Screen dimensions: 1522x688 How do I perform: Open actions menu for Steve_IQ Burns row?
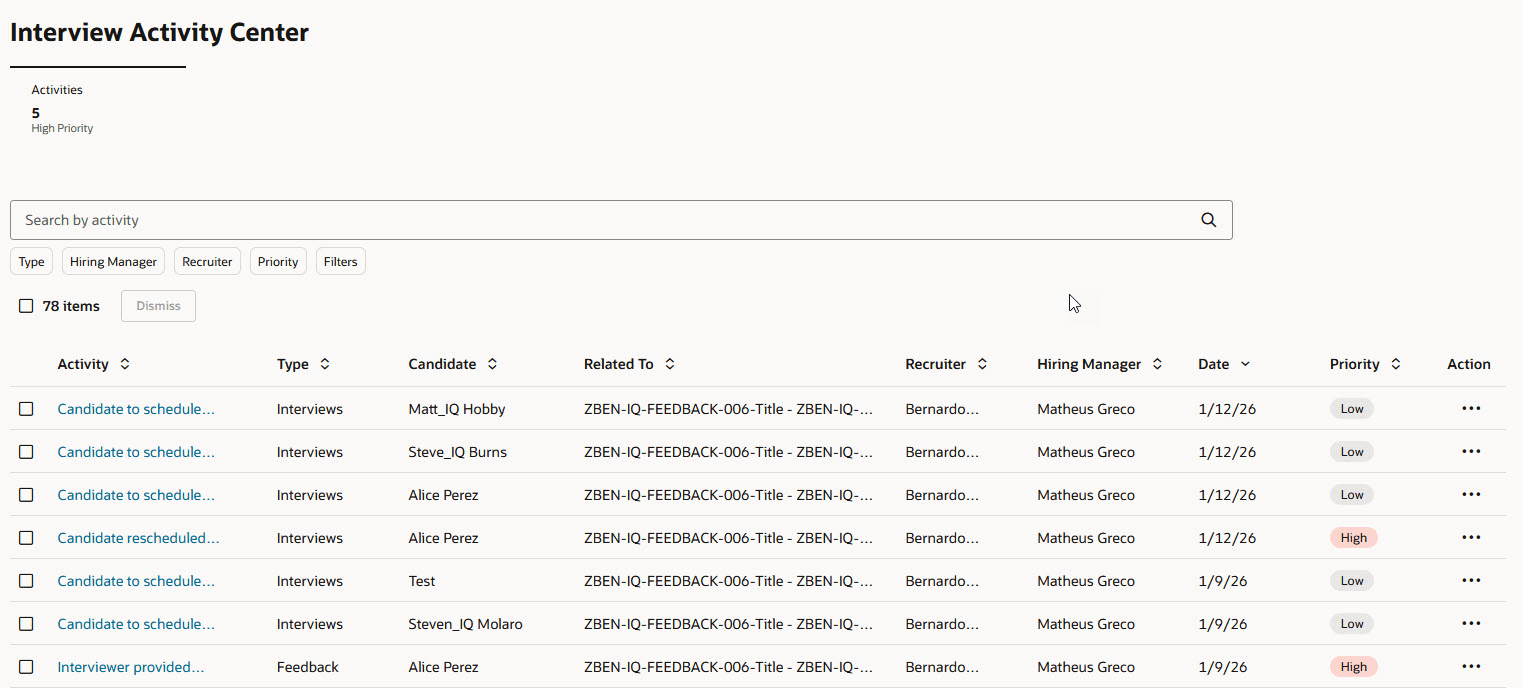point(1471,452)
